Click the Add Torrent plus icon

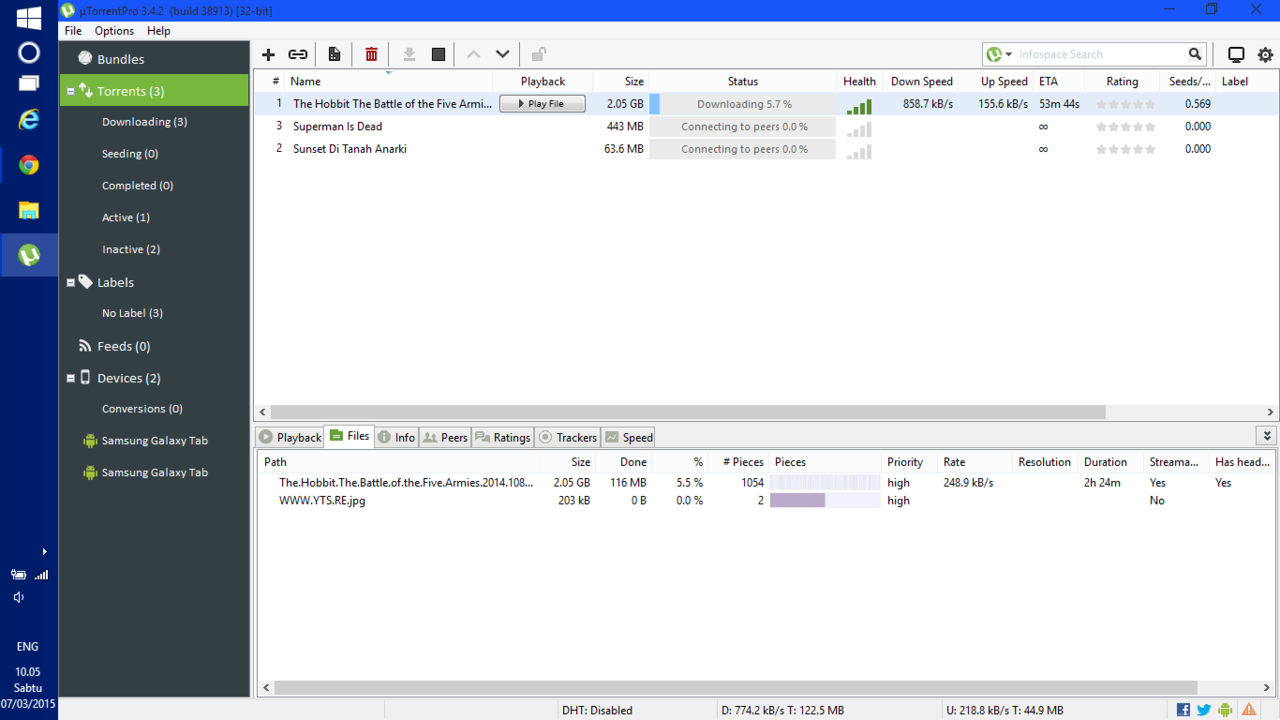(268, 55)
